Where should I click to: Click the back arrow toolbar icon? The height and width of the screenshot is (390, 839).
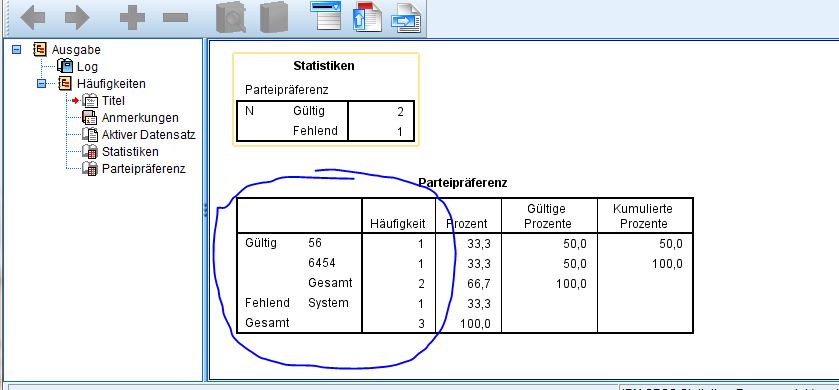pos(33,18)
